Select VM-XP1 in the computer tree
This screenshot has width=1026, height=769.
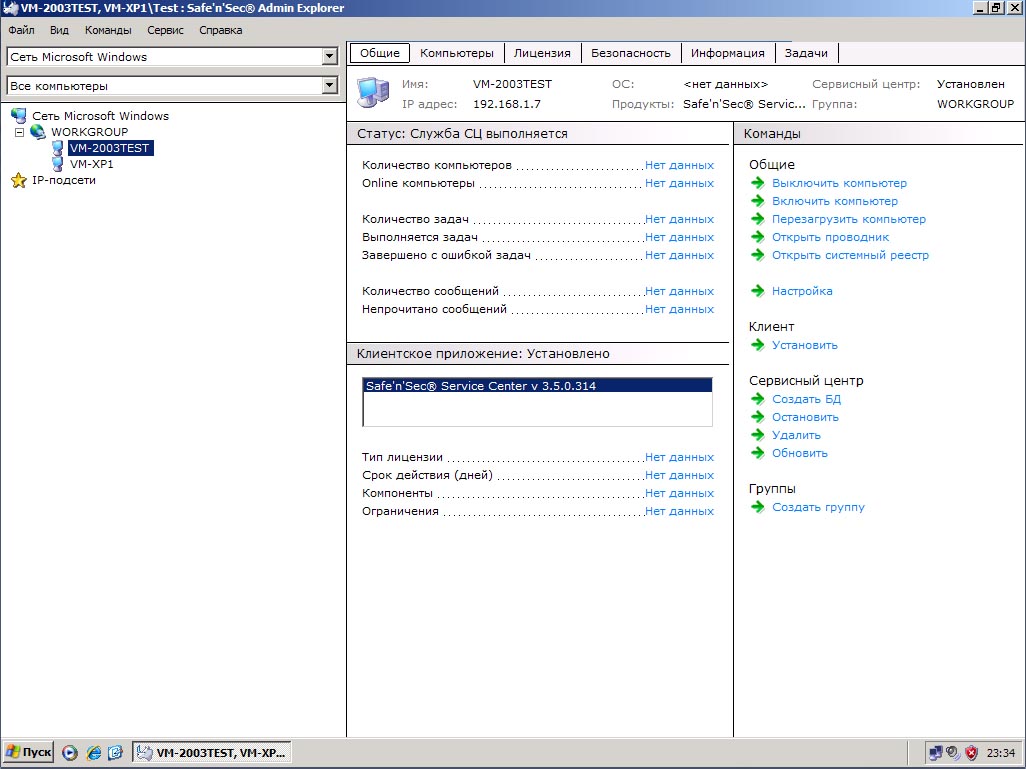point(92,164)
